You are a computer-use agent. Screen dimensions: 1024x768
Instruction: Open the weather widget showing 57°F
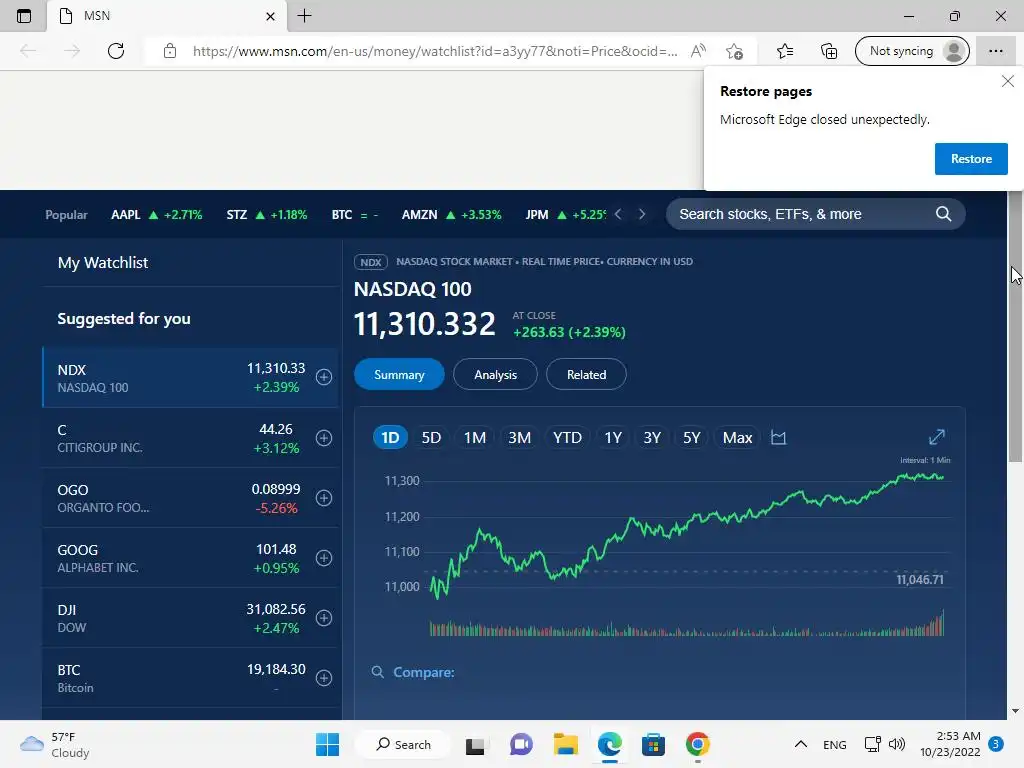pos(55,744)
